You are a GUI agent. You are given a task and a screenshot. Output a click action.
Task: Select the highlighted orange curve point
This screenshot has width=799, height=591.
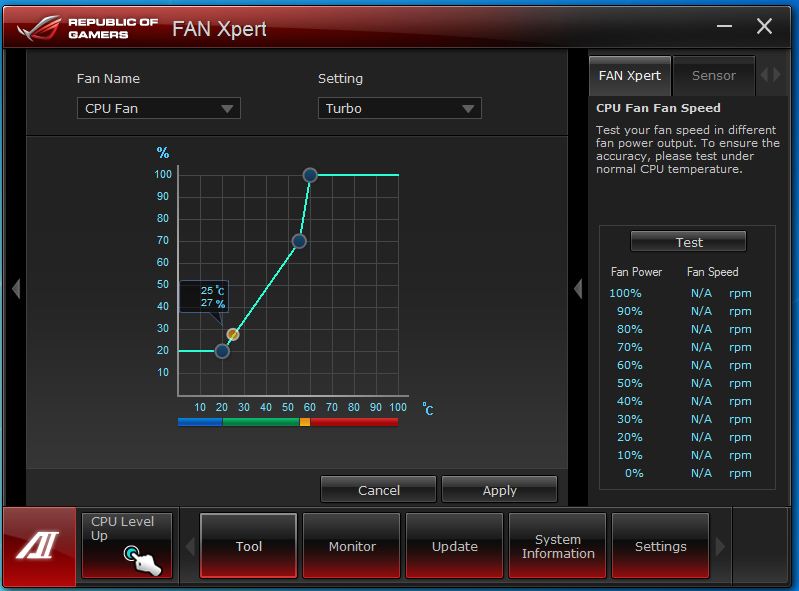pos(233,334)
